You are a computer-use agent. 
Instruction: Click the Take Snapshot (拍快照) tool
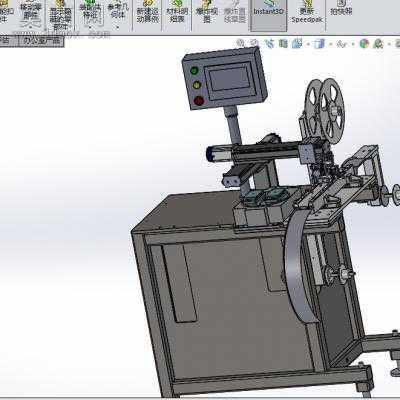[341, 9]
